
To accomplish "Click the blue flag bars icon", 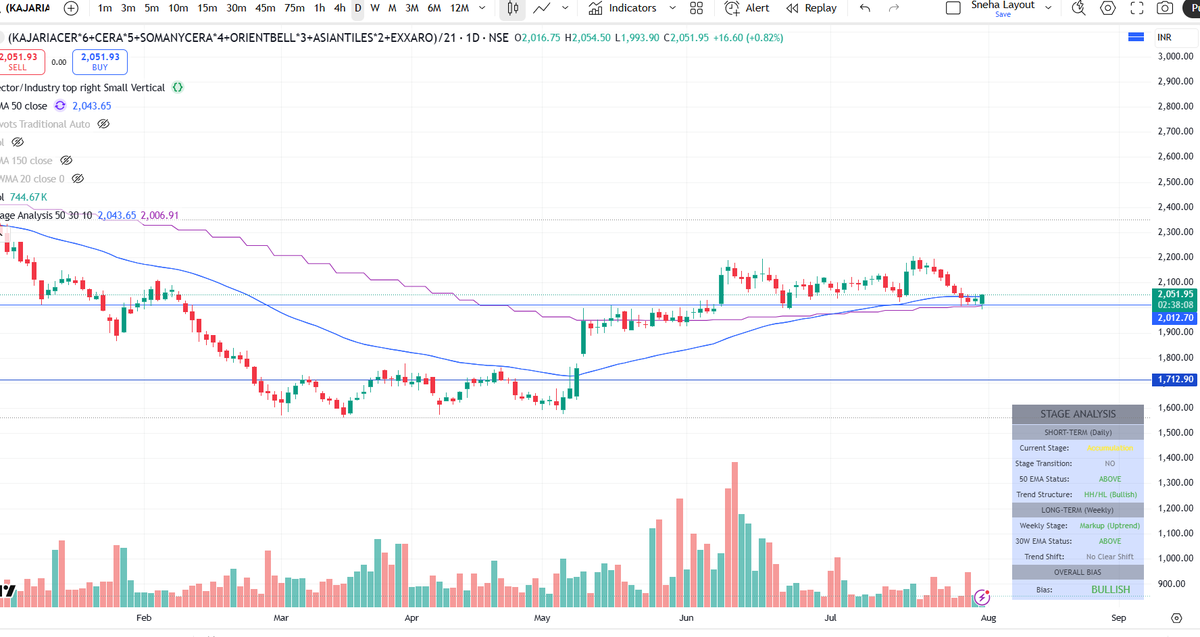I will 1135,37.
